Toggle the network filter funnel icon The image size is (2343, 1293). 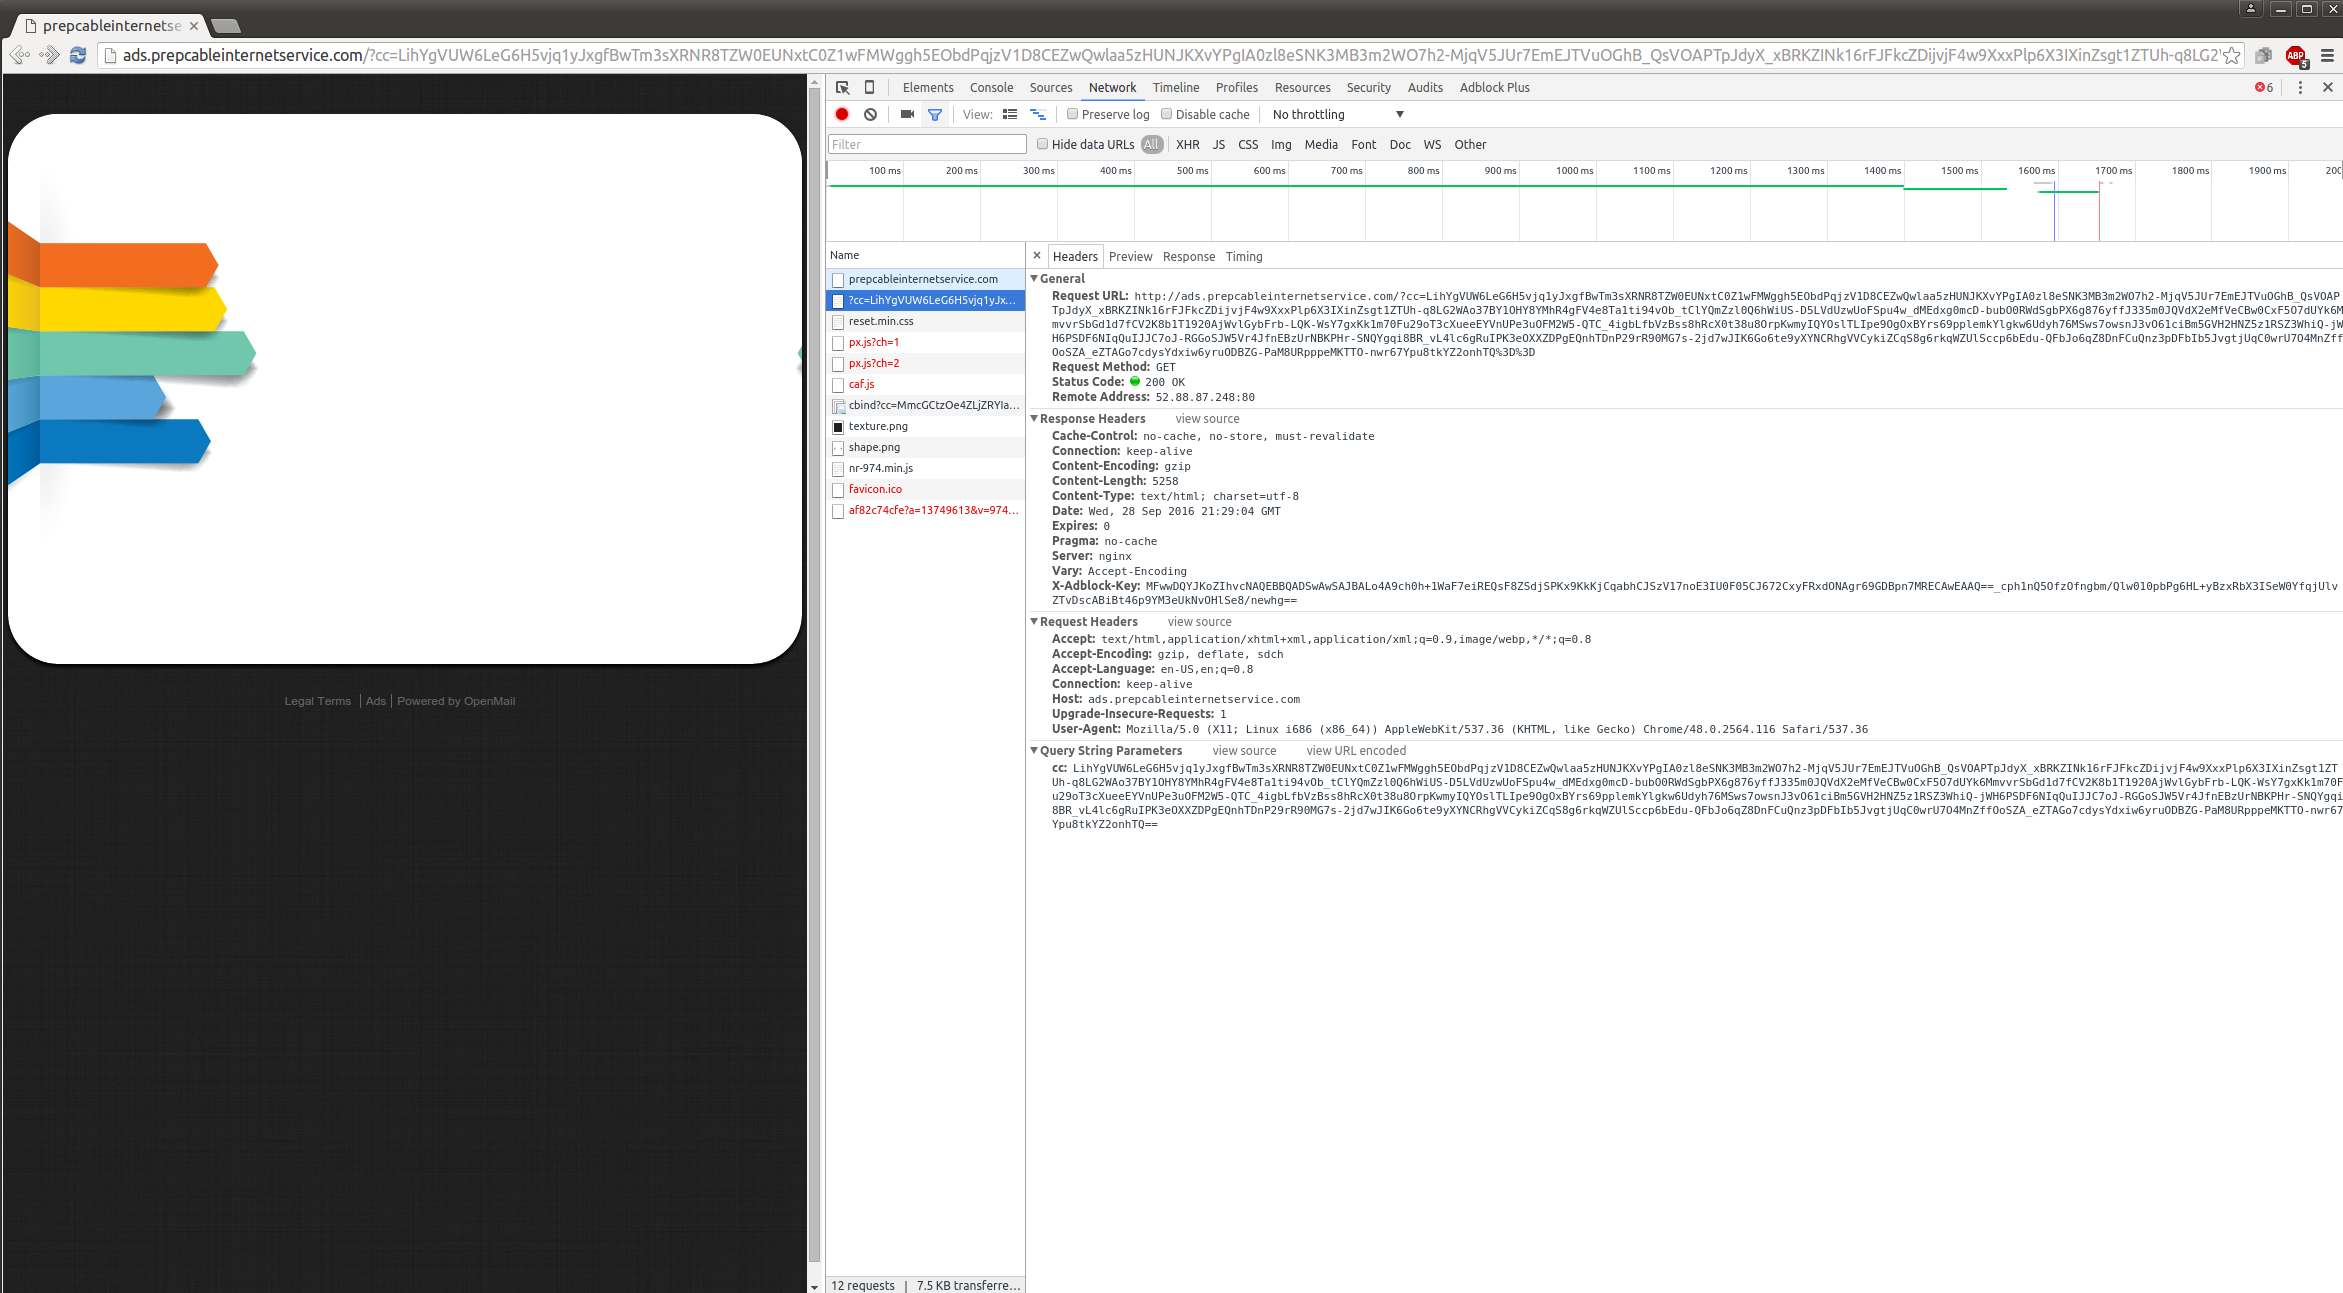point(935,115)
